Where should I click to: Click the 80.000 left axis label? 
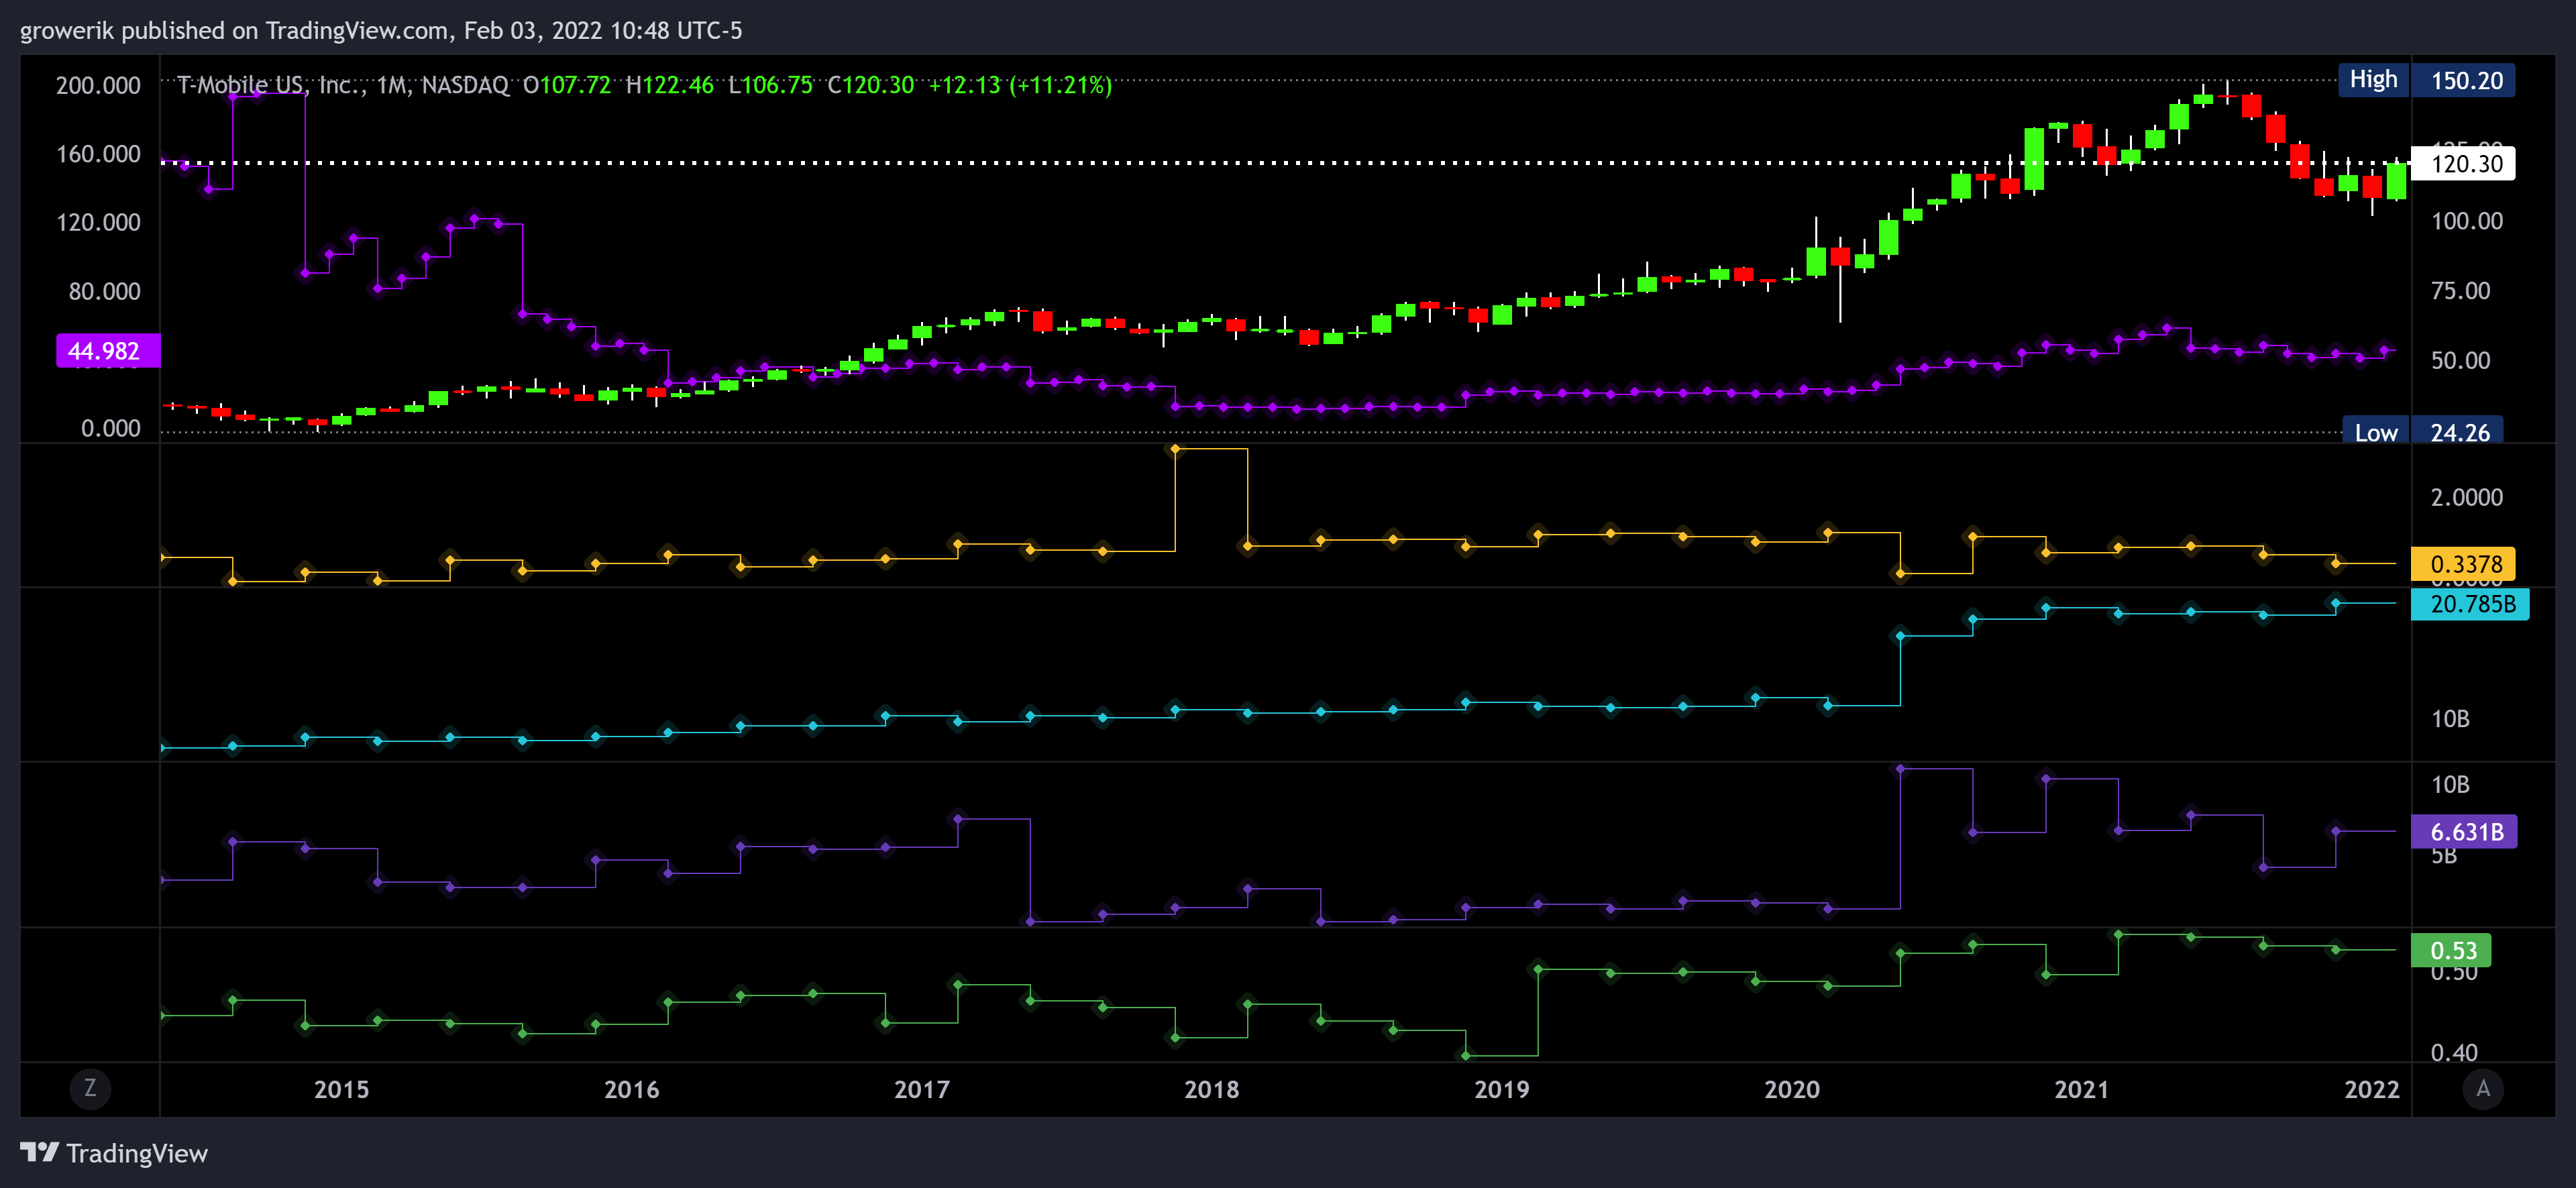(x=104, y=291)
